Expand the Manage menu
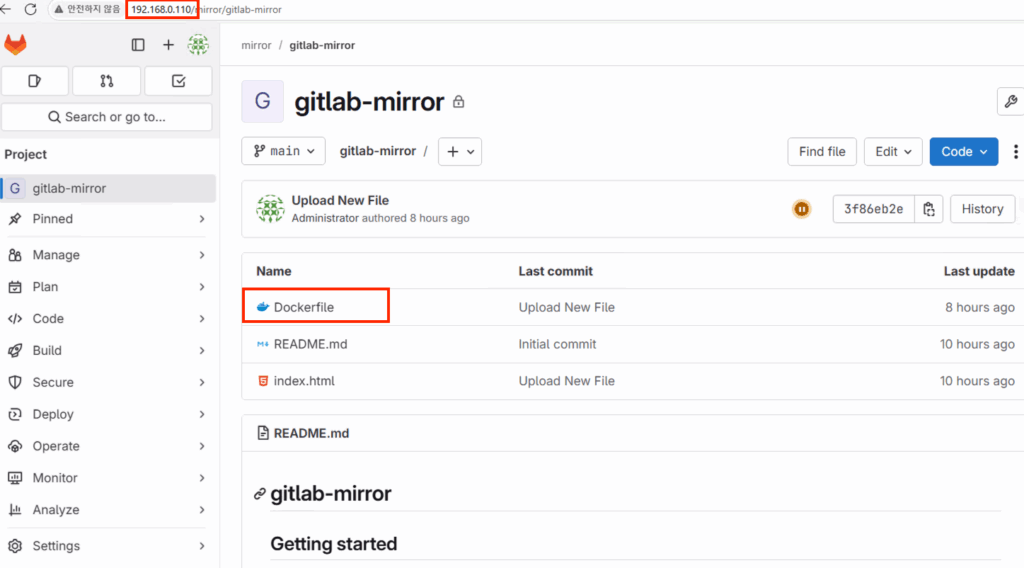The height and width of the screenshot is (568, 1024). (x=108, y=255)
